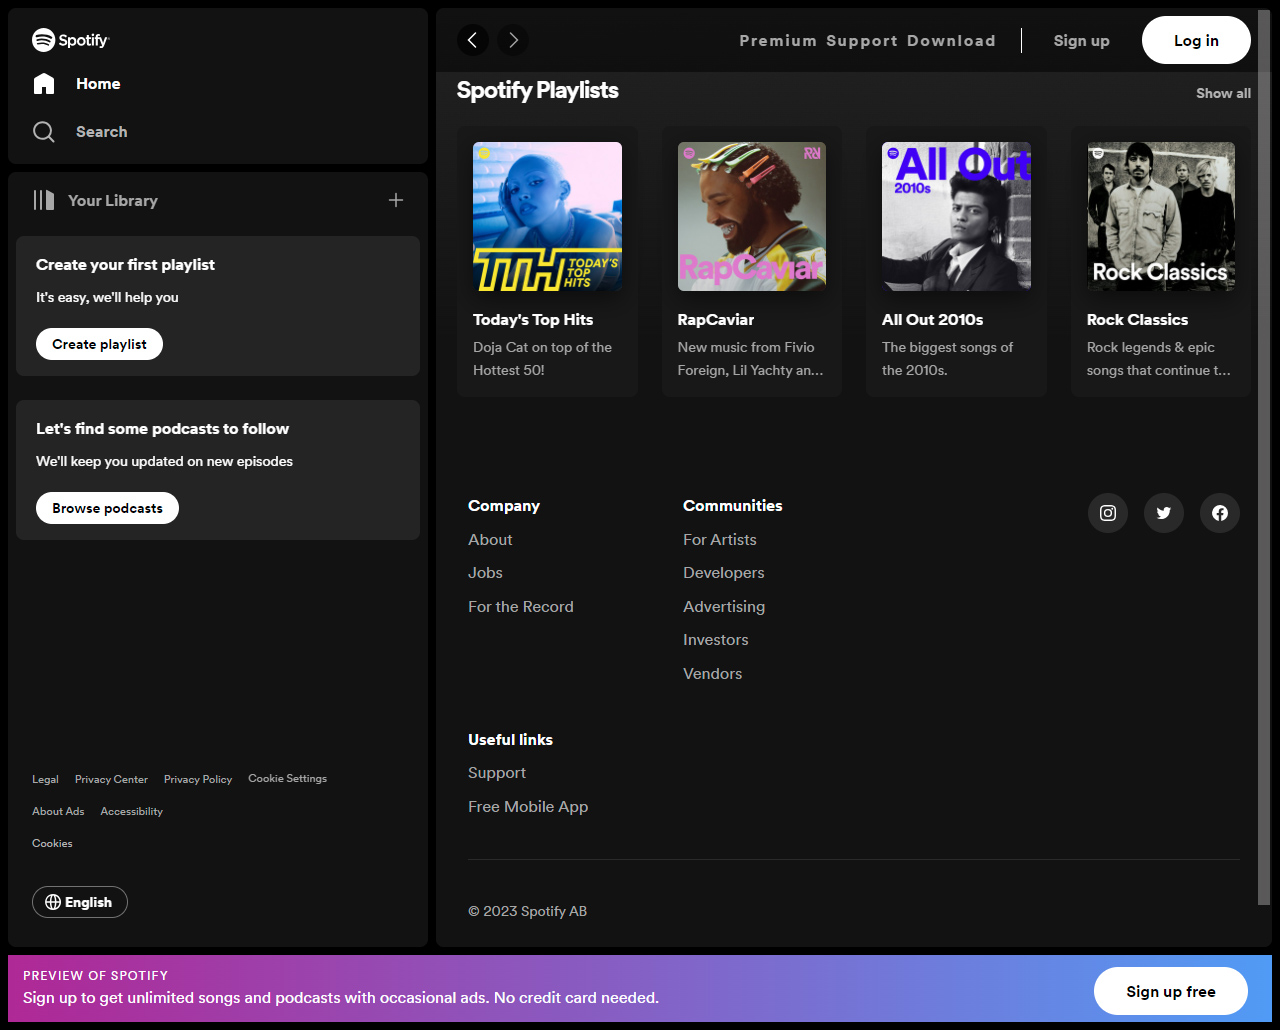This screenshot has height=1030, width=1280.
Task: Open the Free Mobile App link
Action: coord(528,807)
